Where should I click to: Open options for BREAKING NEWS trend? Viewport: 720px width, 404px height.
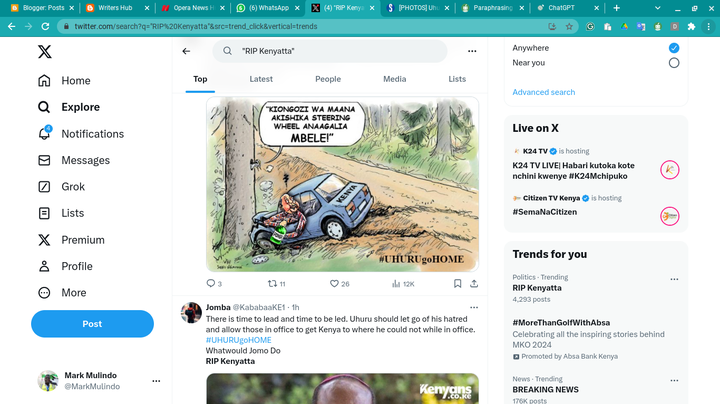click(674, 381)
